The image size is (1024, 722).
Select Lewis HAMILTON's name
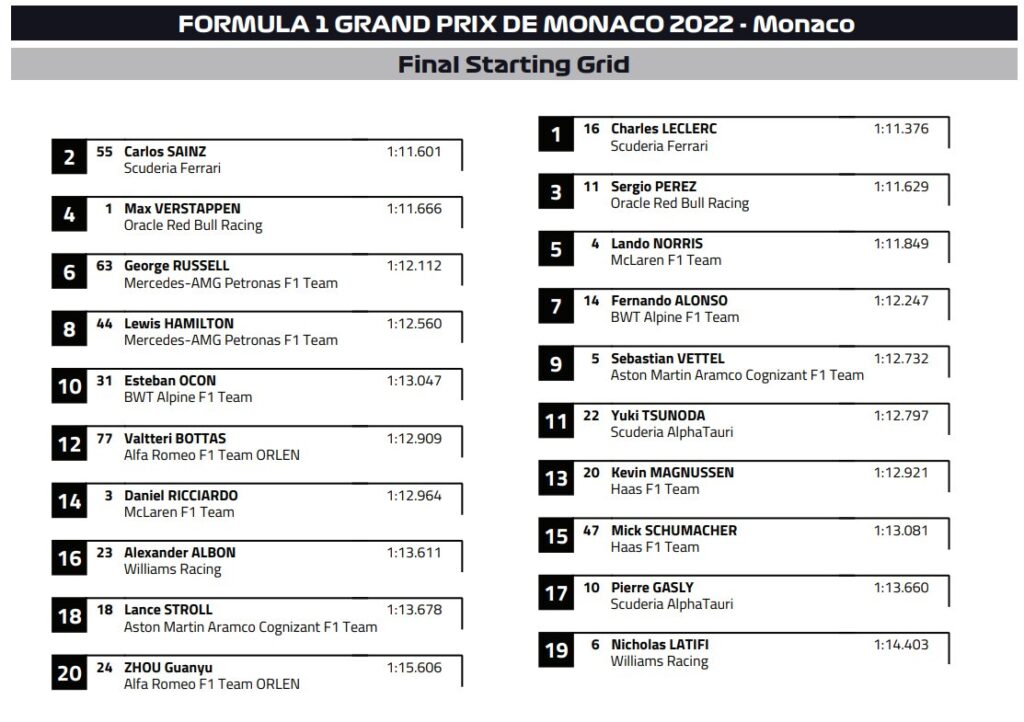pyautogui.click(x=178, y=323)
